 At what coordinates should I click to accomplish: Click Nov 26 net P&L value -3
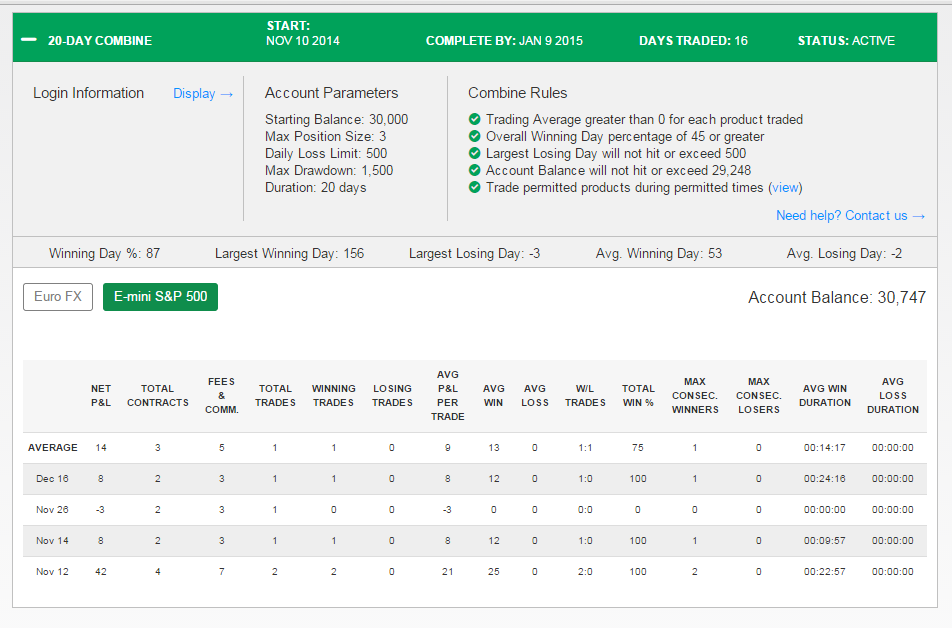coord(100,510)
